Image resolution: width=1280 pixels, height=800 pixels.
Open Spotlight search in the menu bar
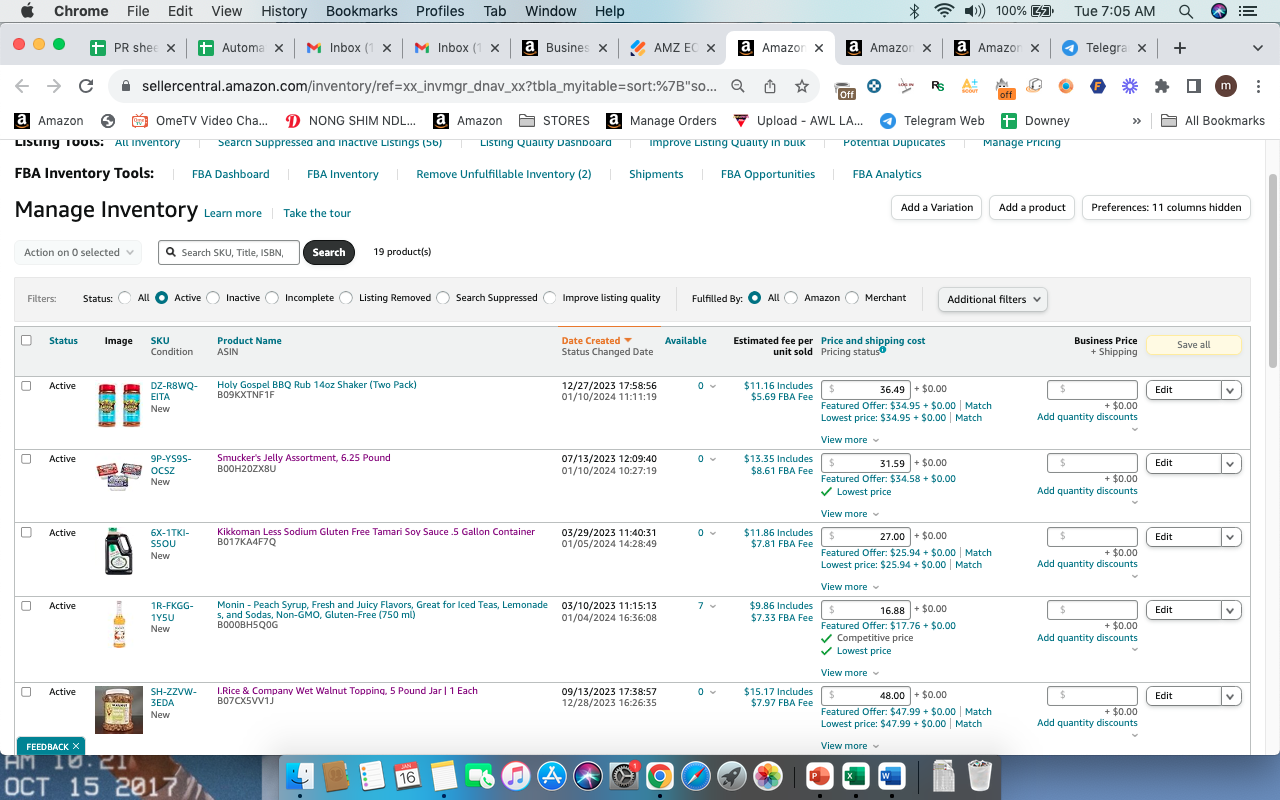(1186, 11)
